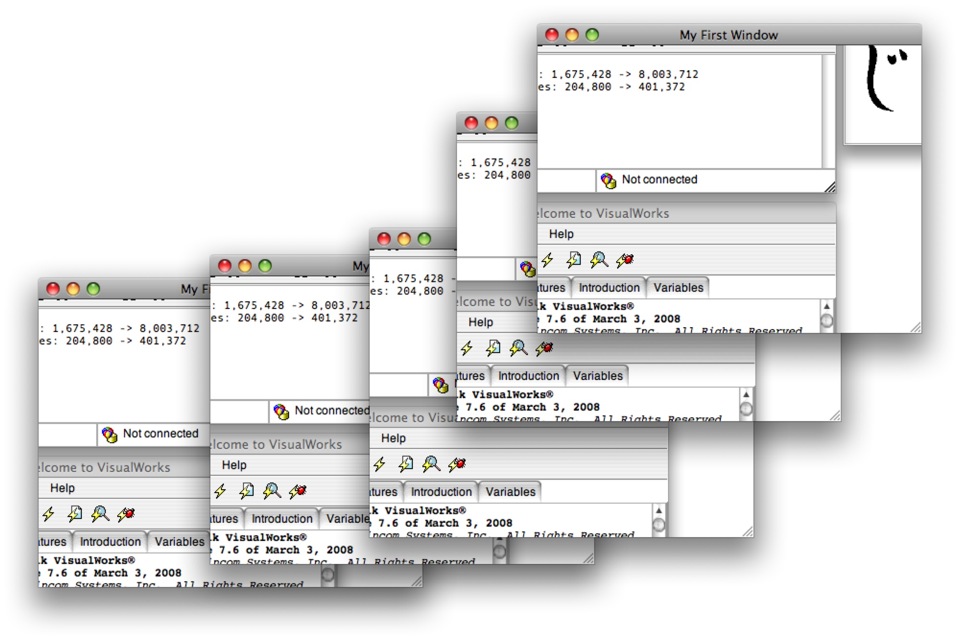Click the Do it lightning icon in the rightmost window

pyautogui.click(x=547, y=260)
